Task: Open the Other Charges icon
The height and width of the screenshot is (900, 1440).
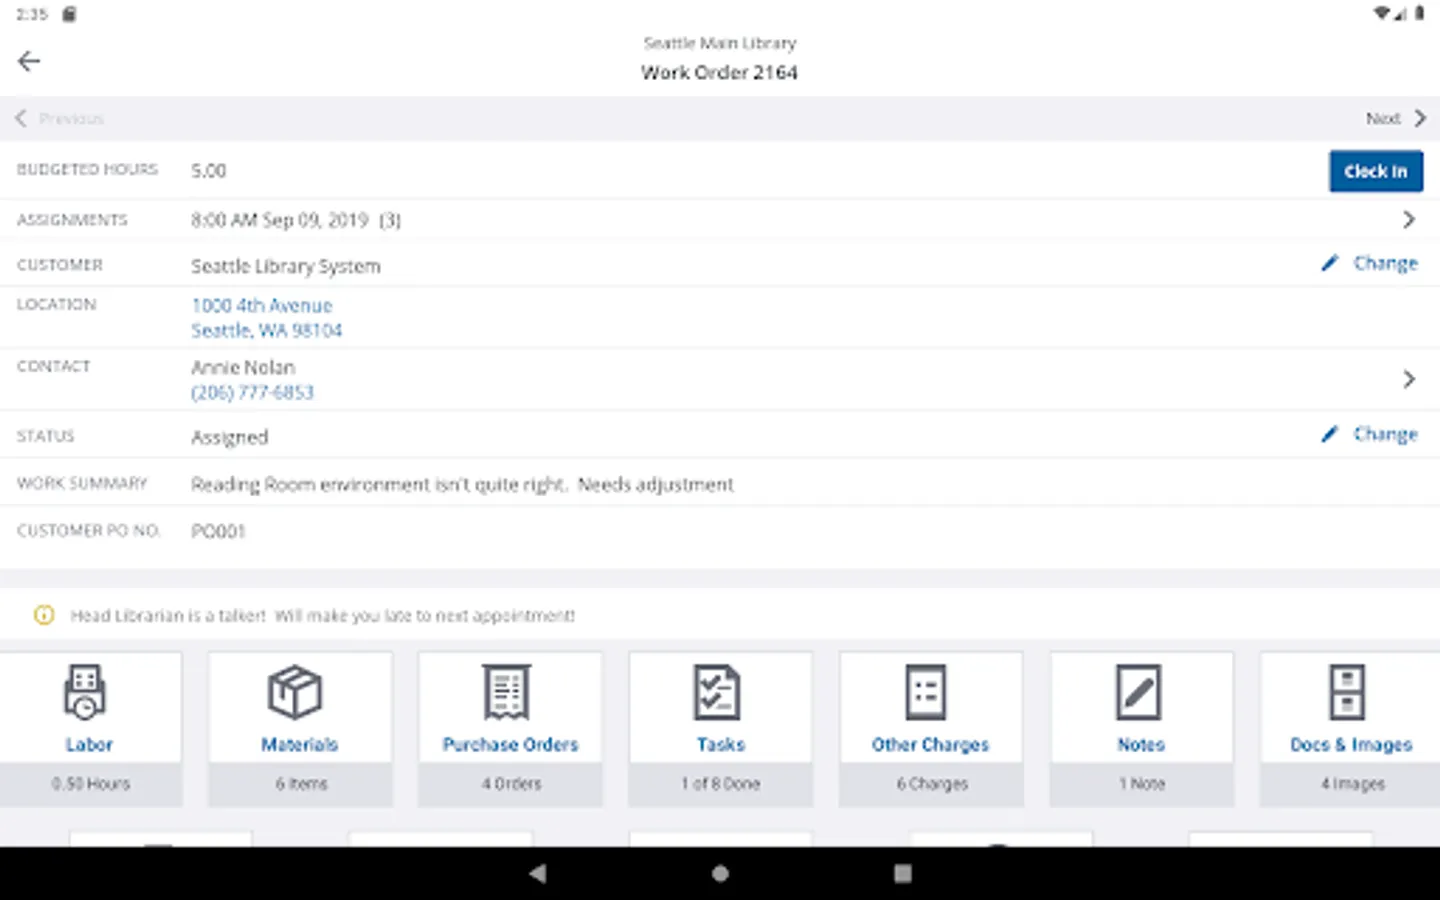Action: 926,692
